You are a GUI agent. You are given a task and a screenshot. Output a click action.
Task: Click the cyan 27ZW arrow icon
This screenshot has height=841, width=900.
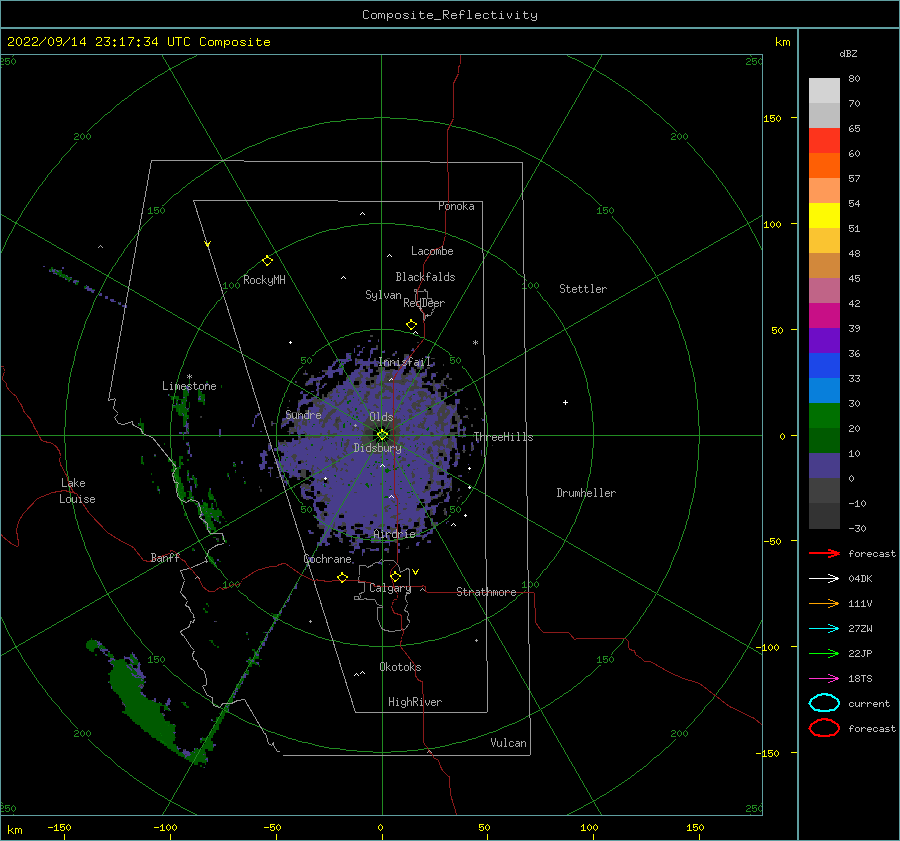point(824,629)
